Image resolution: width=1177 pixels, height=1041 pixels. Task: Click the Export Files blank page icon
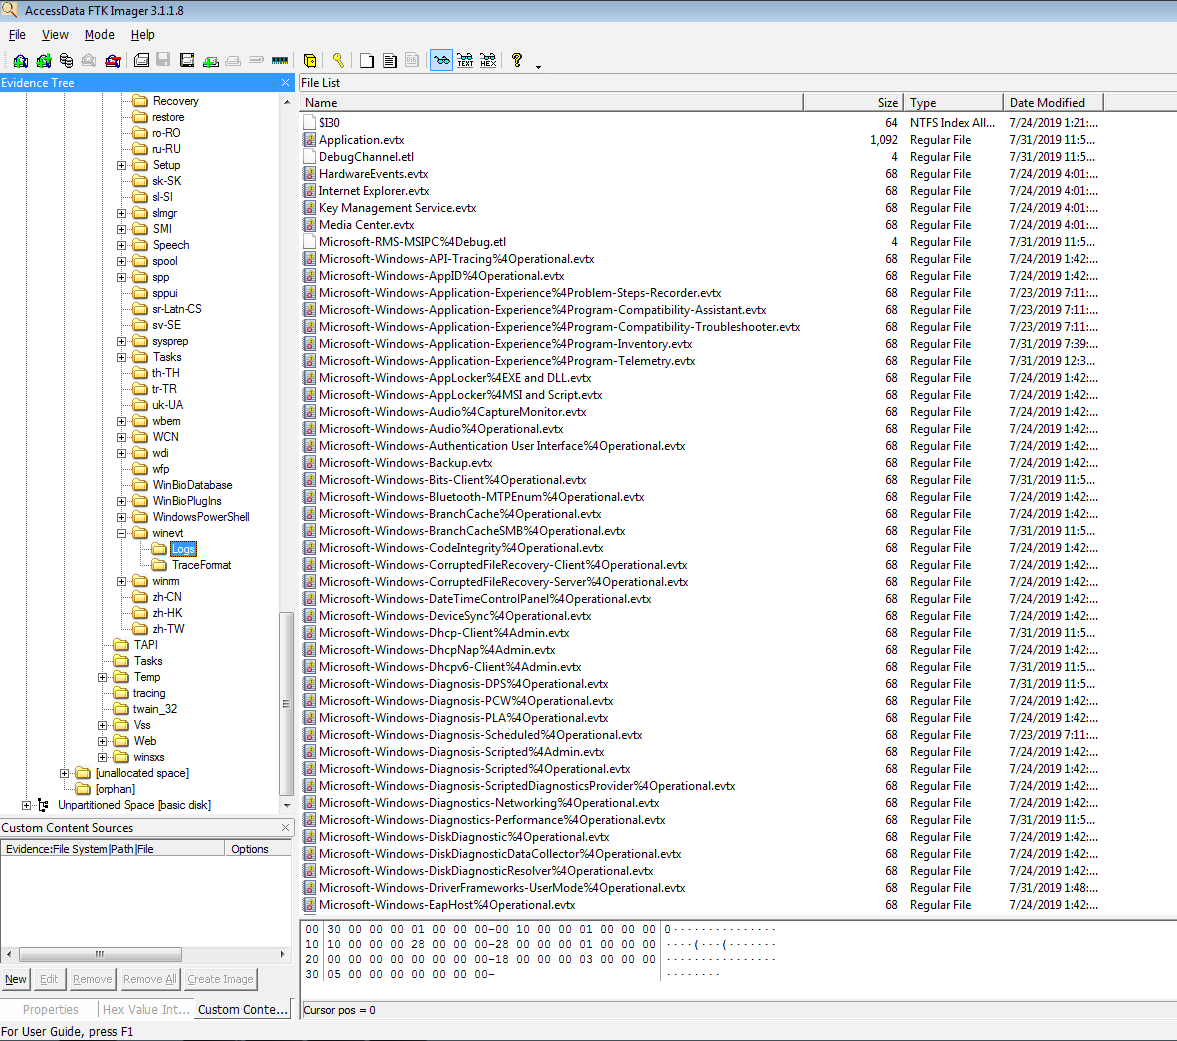click(367, 61)
